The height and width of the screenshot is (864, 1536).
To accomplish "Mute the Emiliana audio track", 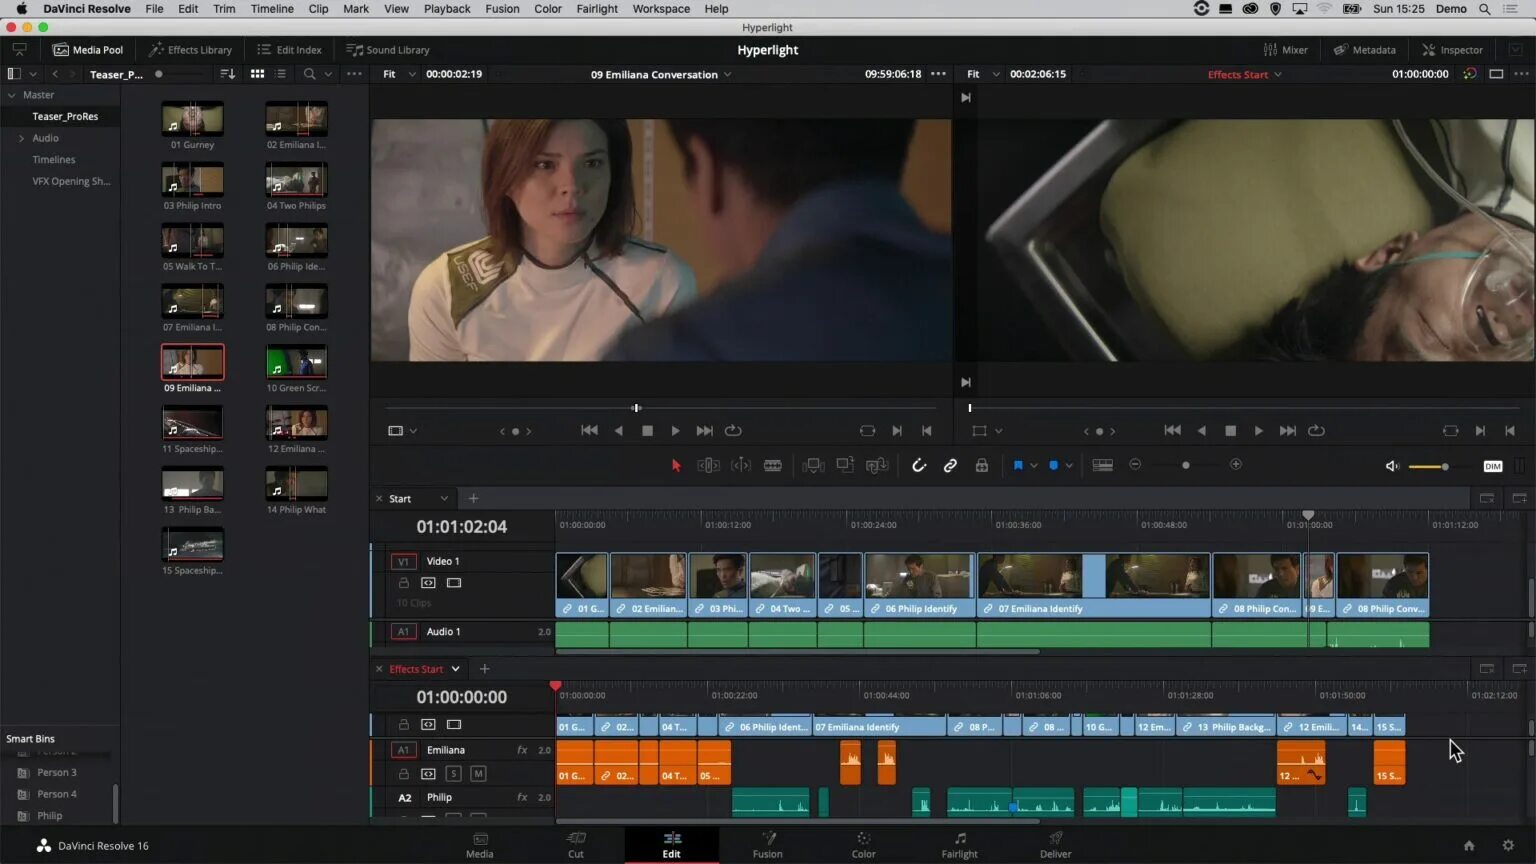I will click(x=478, y=773).
